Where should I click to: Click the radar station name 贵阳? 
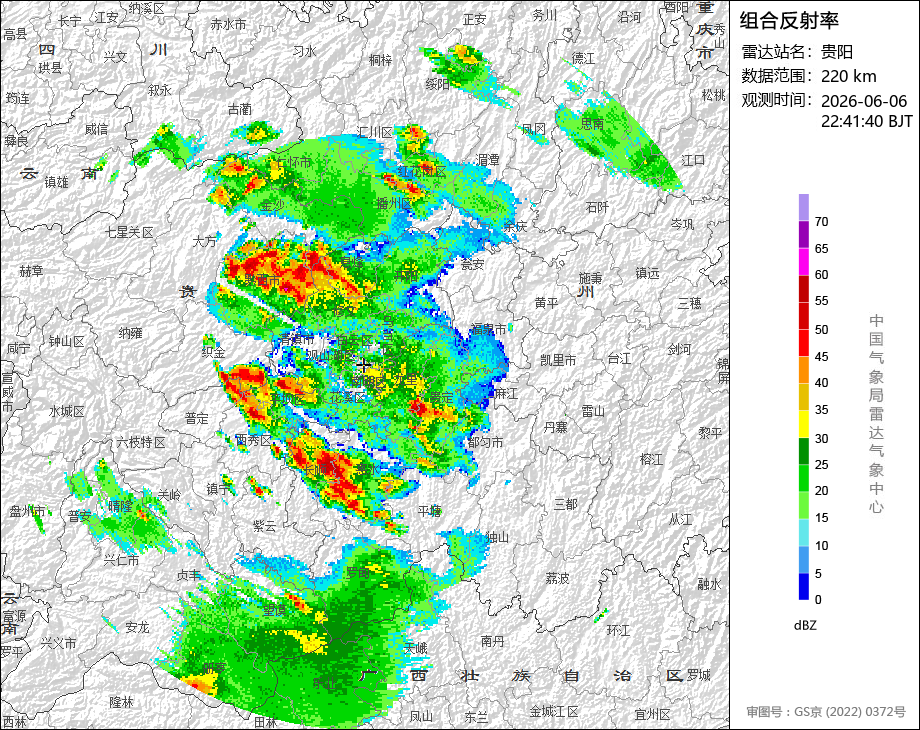(836, 52)
